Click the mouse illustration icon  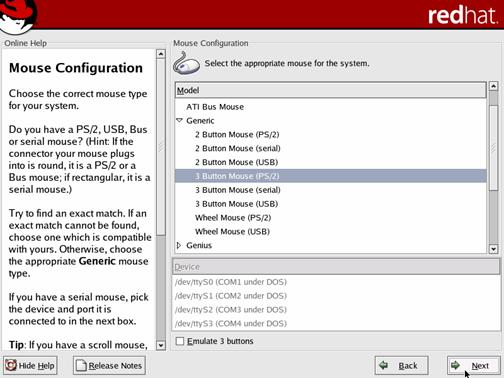186,63
